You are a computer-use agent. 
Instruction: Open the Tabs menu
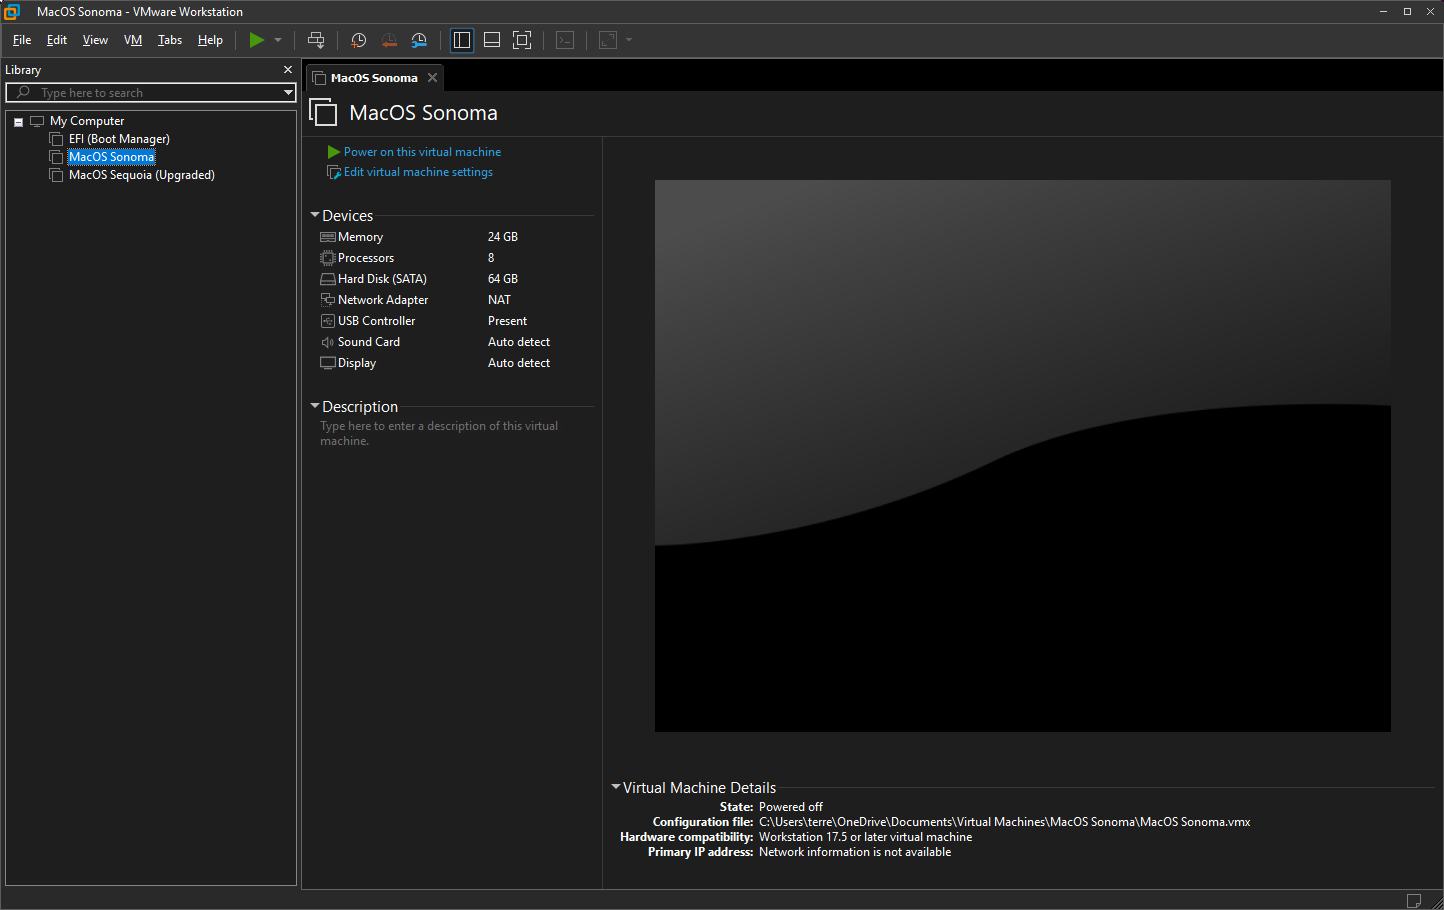point(170,40)
